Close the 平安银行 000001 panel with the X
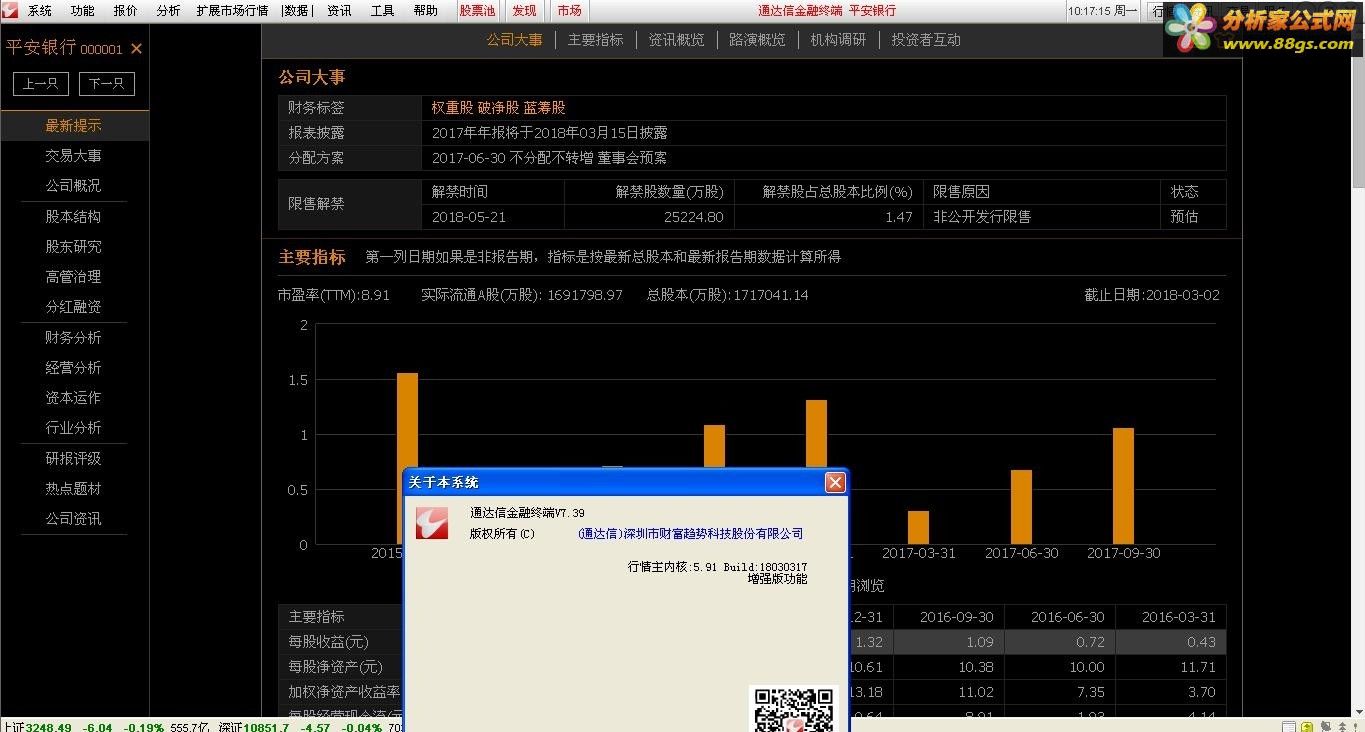1365x732 pixels. click(137, 49)
